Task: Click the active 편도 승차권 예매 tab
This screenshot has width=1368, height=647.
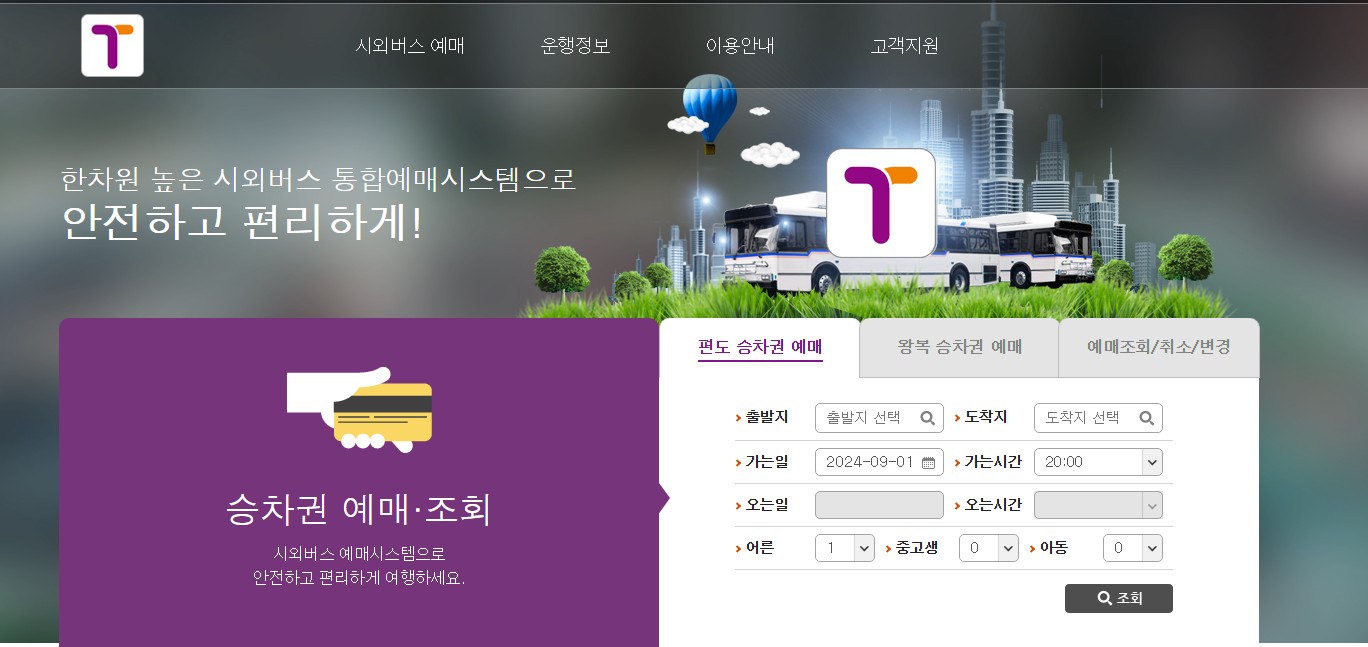Action: click(x=760, y=348)
